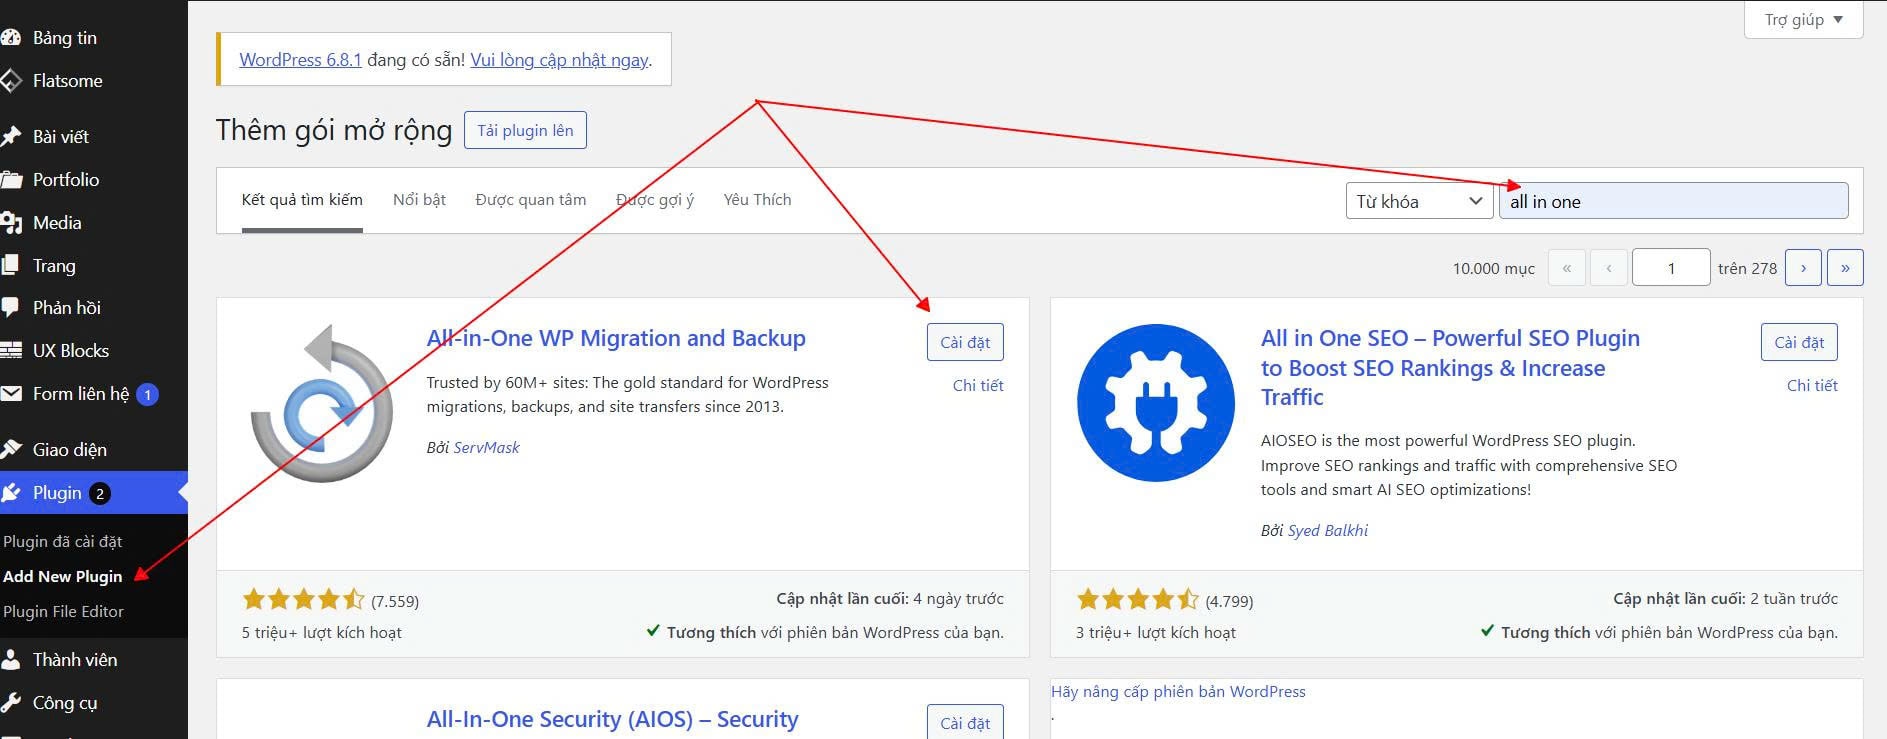This screenshot has width=1887, height=739.
Task: Install All-In-One Security (AIOS) plugin
Action: tap(965, 722)
